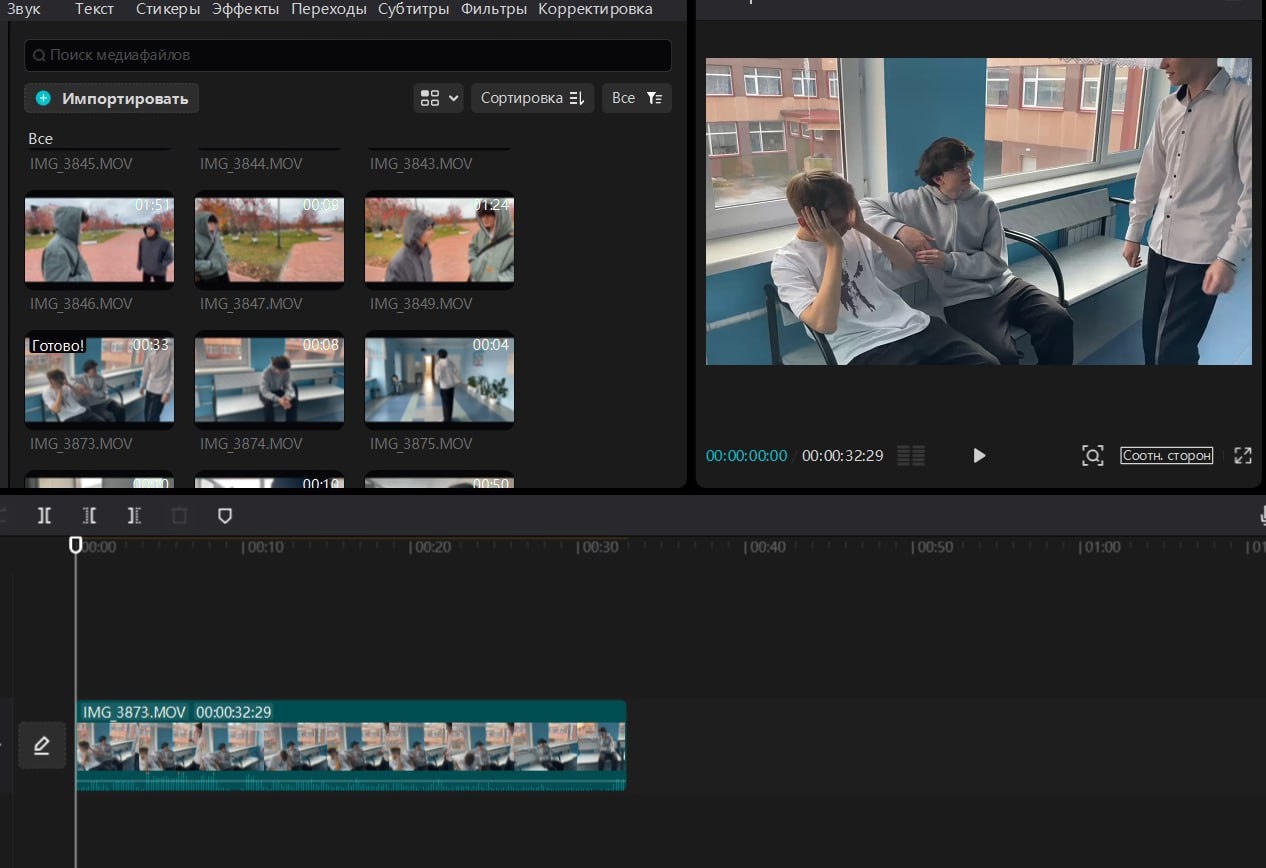Click the IMG_3845.MOV file name

pos(81,163)
